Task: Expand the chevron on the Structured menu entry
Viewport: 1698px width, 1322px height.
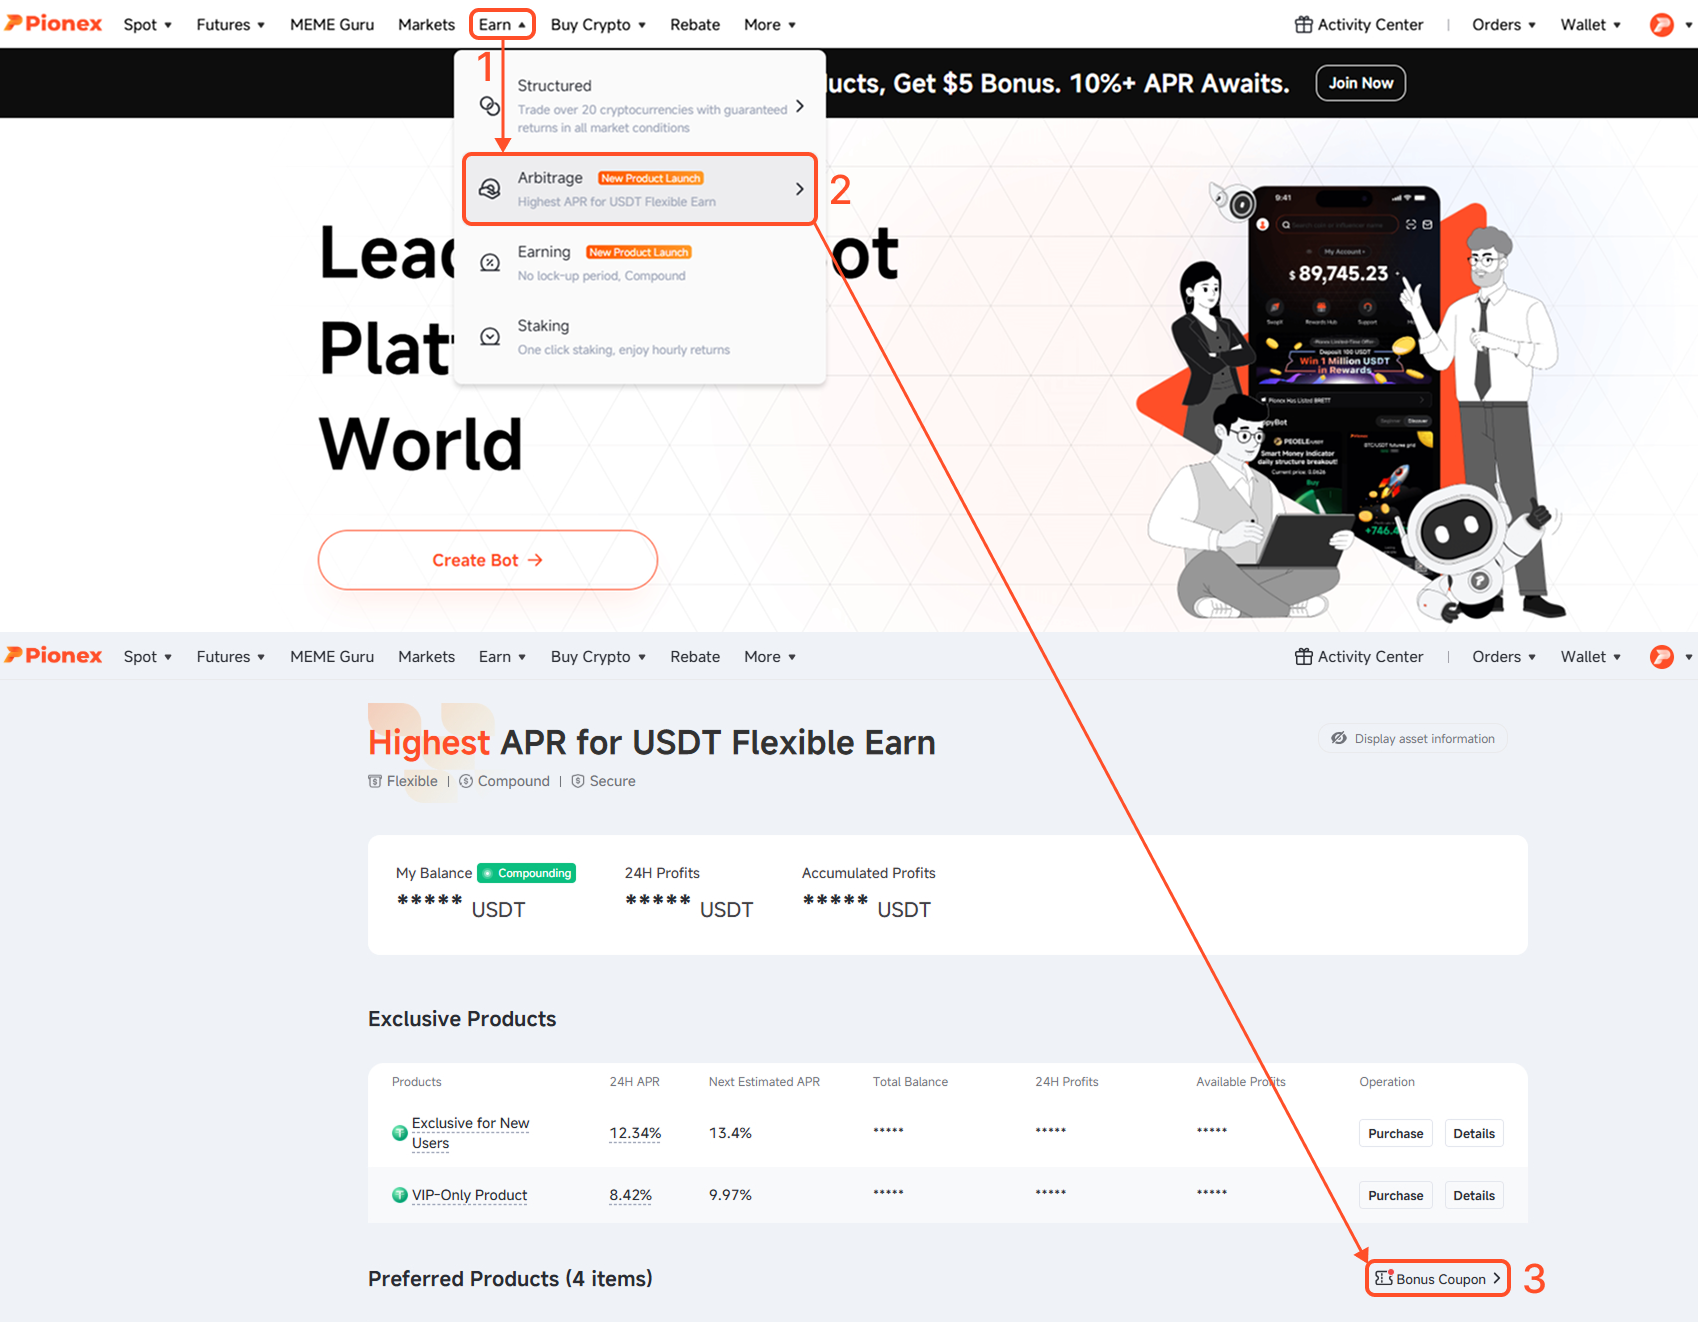Action: point(799,106)
